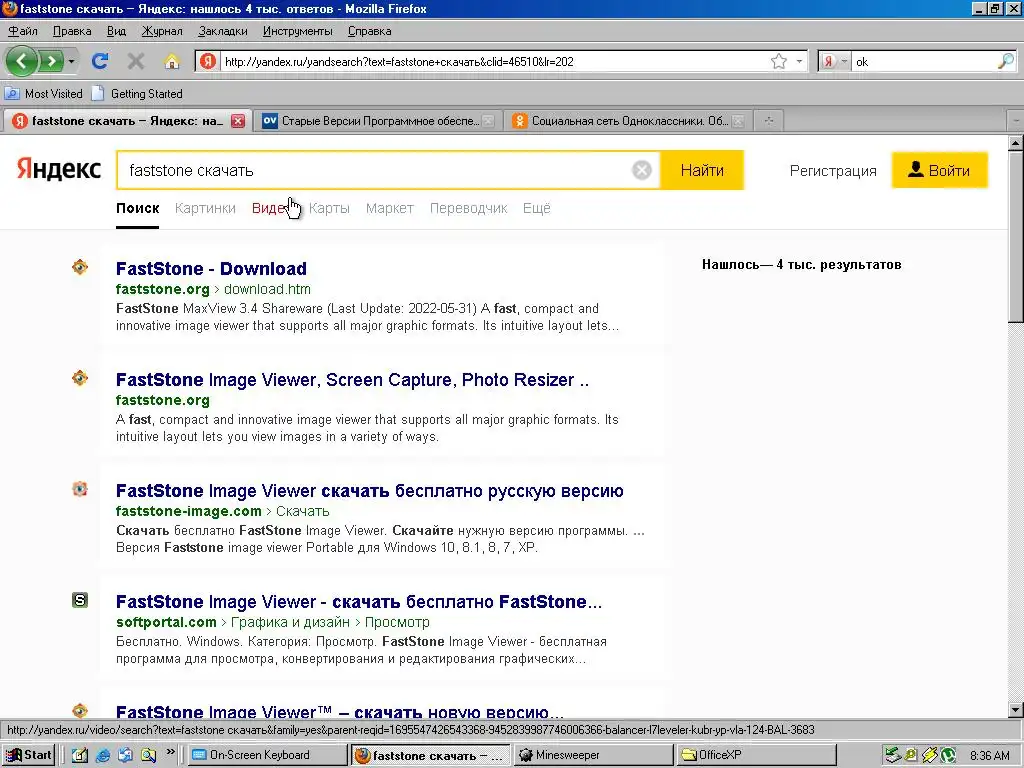
Task: Click the favicon beside 'FastStone - Download' result
Action: pos(80,267)
